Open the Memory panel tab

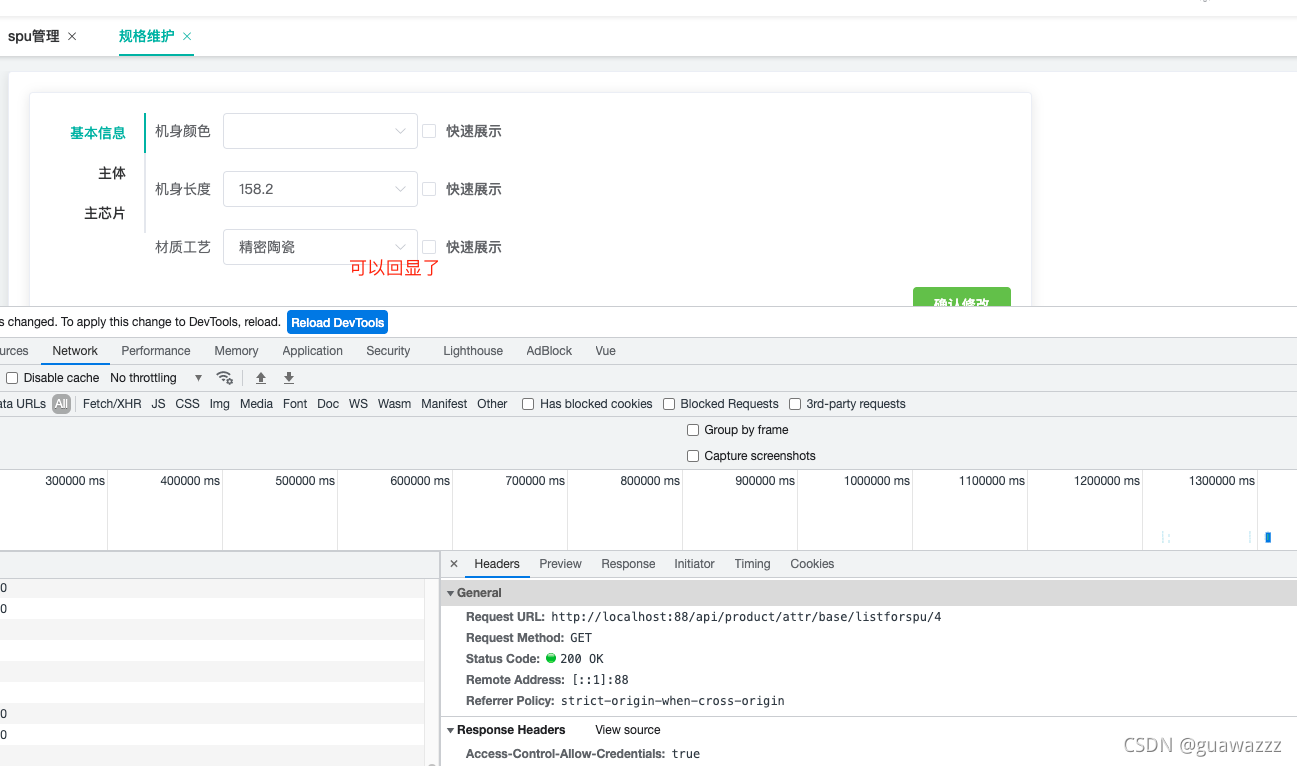pyautogui.click(x=236, y=351)
